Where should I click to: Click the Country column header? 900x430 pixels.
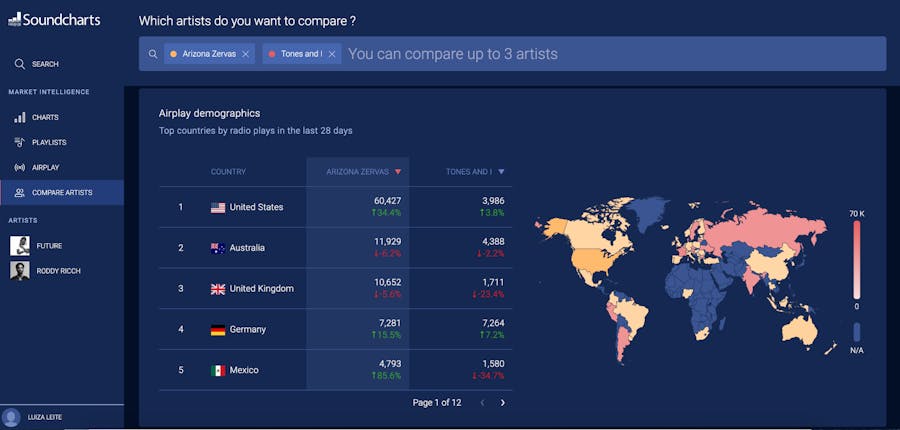pyautogui.click(x=228, y=172)
